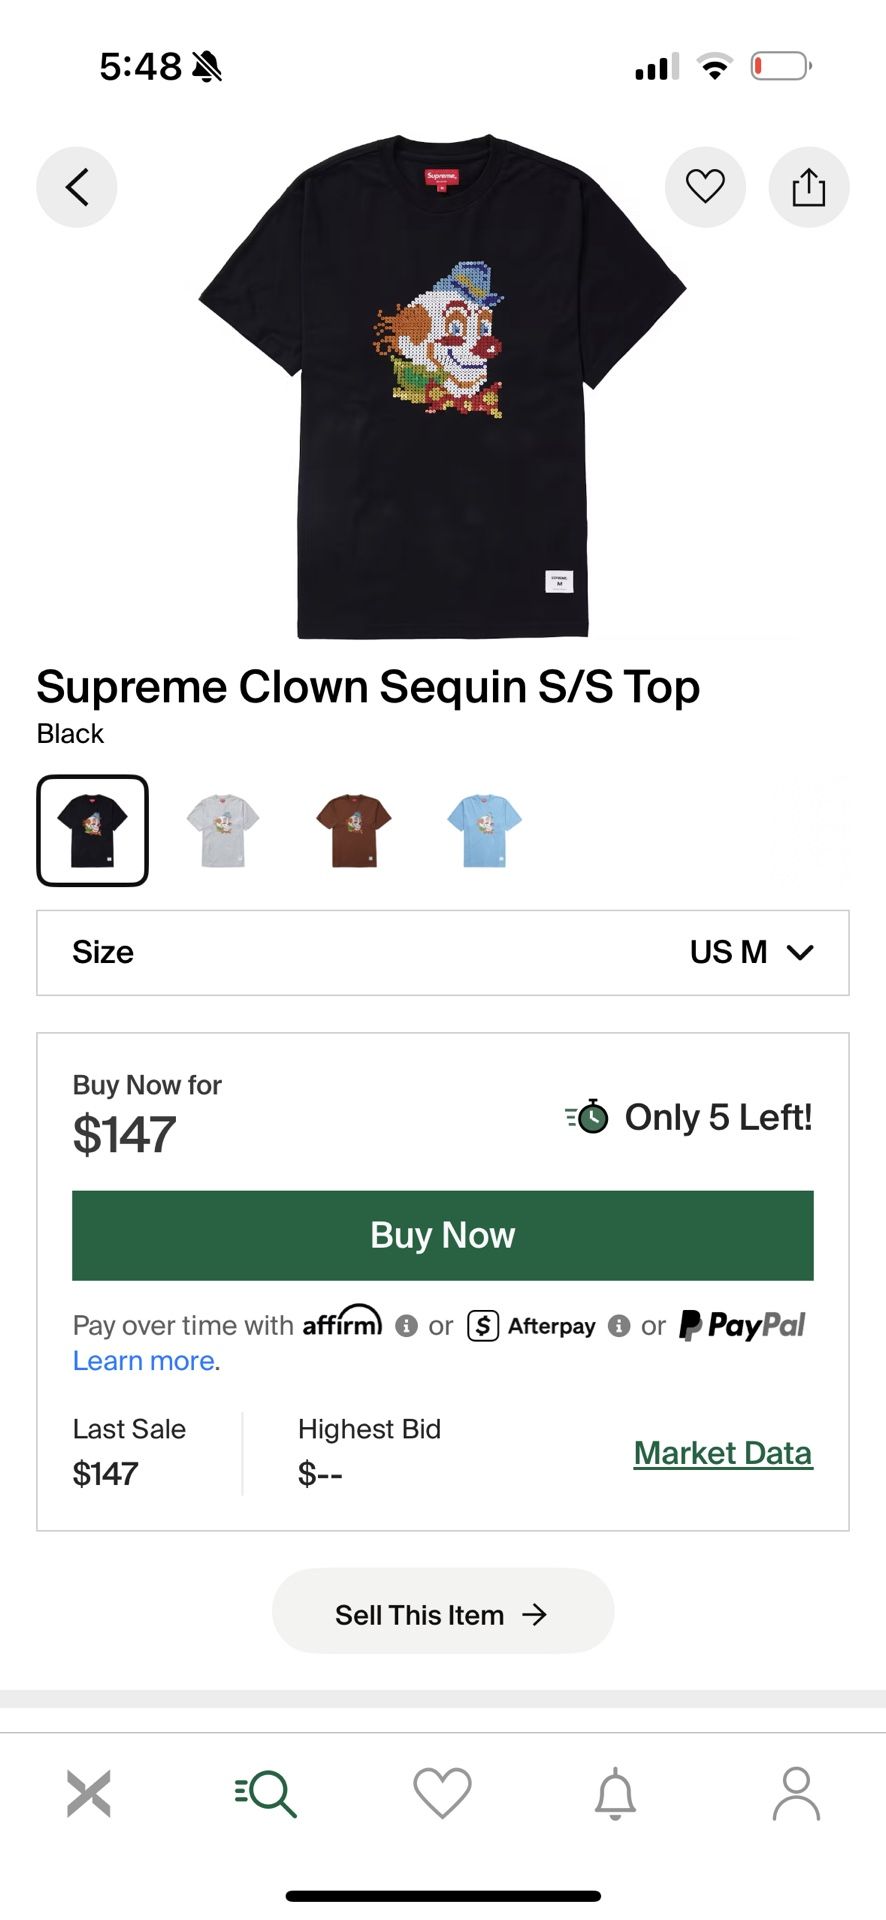Tap the back arrow button
Screen dimensions: 886x1920
[x=77, y=187]
